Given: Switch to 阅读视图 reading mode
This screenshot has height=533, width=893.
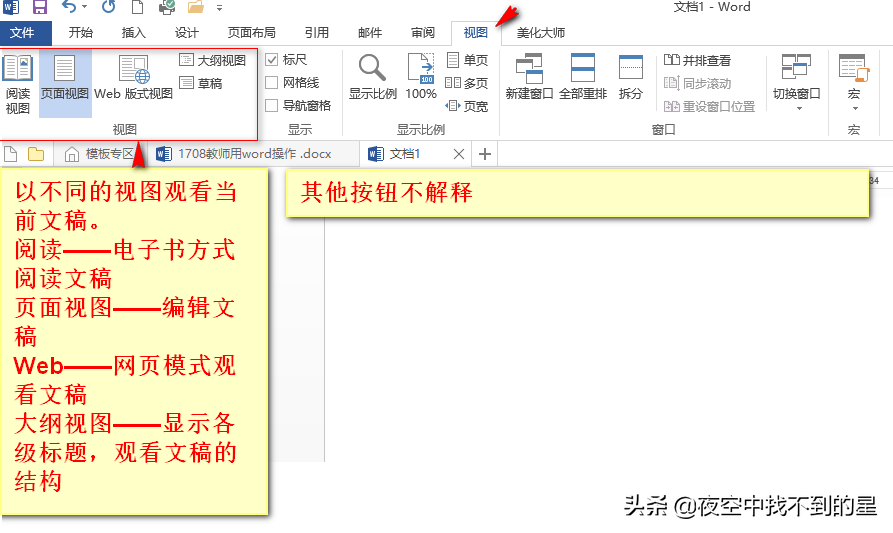Looking at the screenshot, I should coord(18,84).
